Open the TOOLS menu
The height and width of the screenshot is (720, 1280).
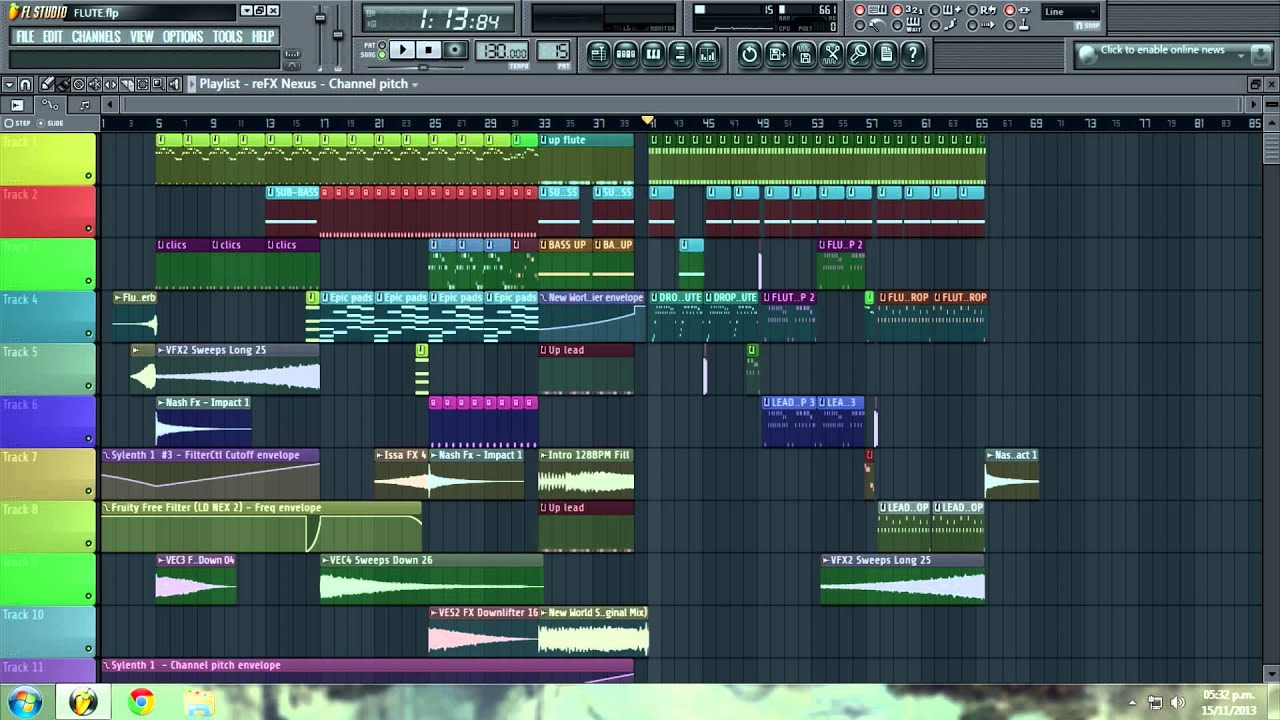point(227,37)
